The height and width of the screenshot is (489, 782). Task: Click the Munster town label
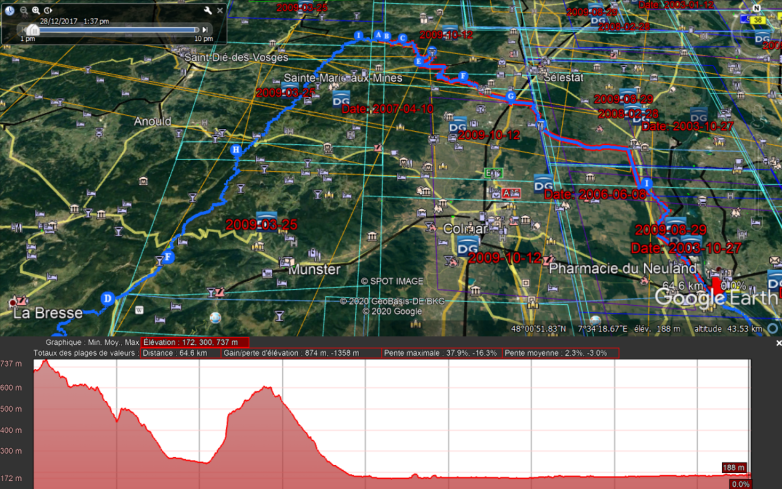[x=315, y=270]
